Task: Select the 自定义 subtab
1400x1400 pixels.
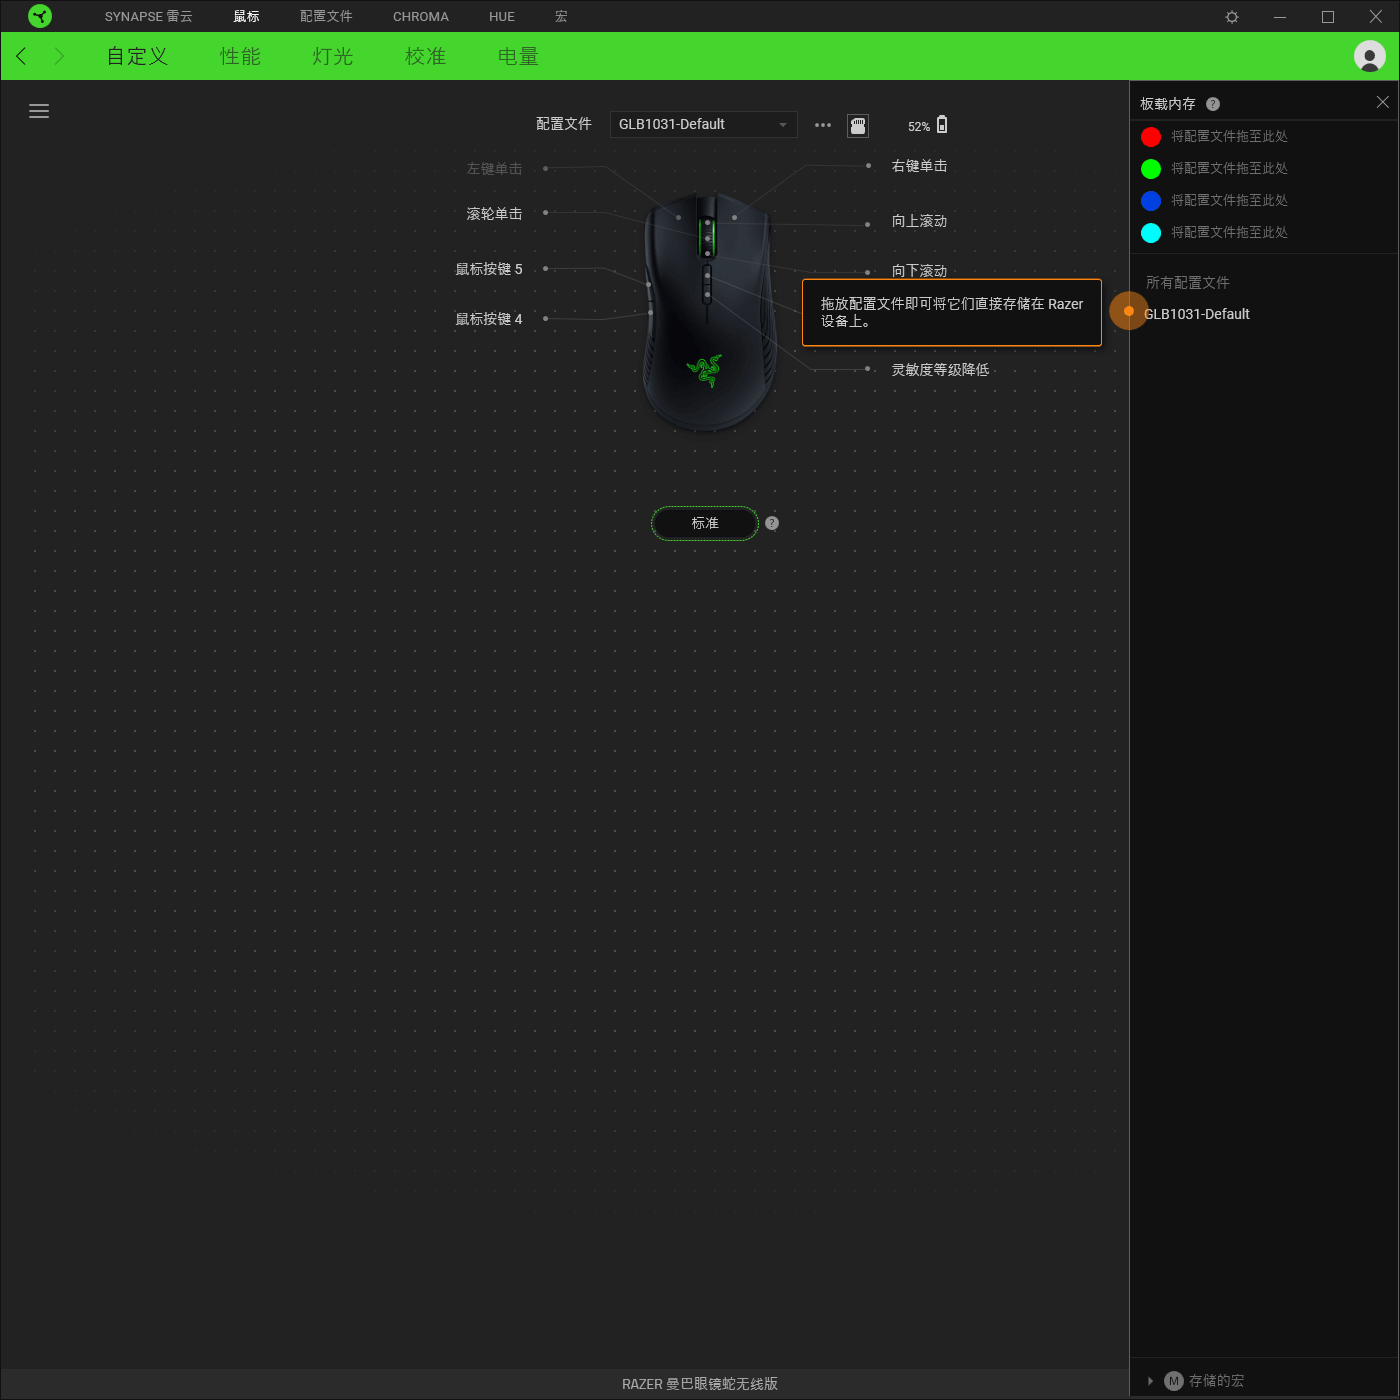Action: pos(138,56)
